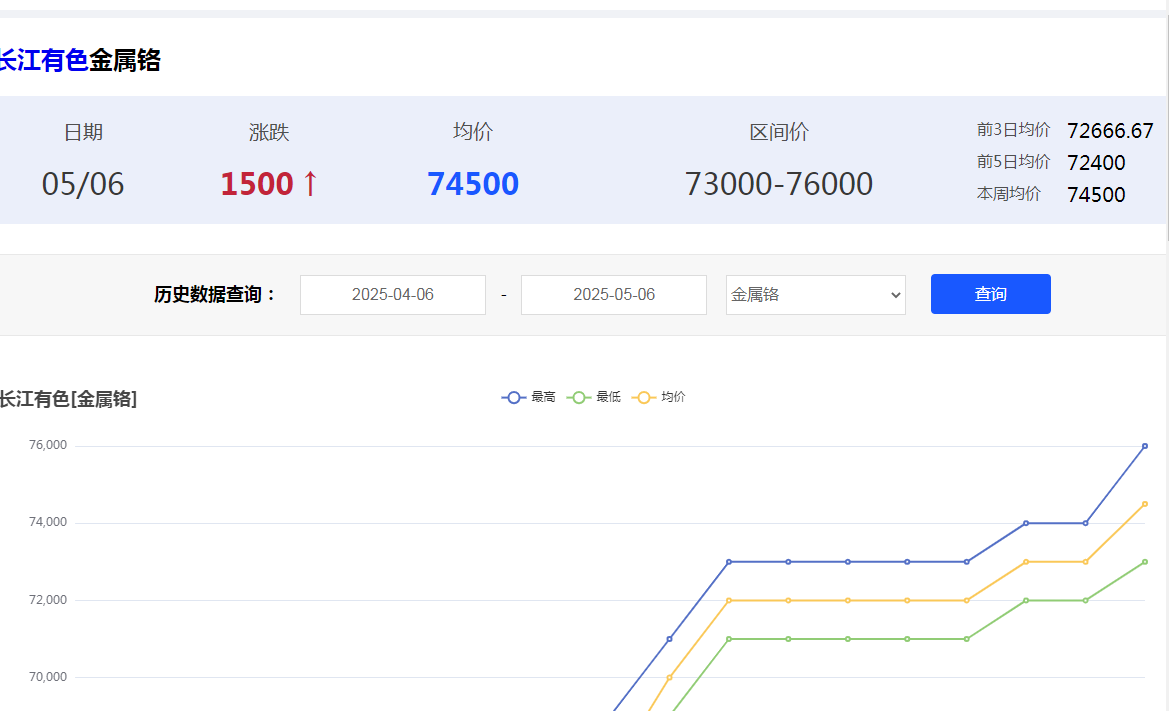Click the 长江有色[金属铬] chart title
This screenshot has height=711, width=1169.
coord(68,399)
